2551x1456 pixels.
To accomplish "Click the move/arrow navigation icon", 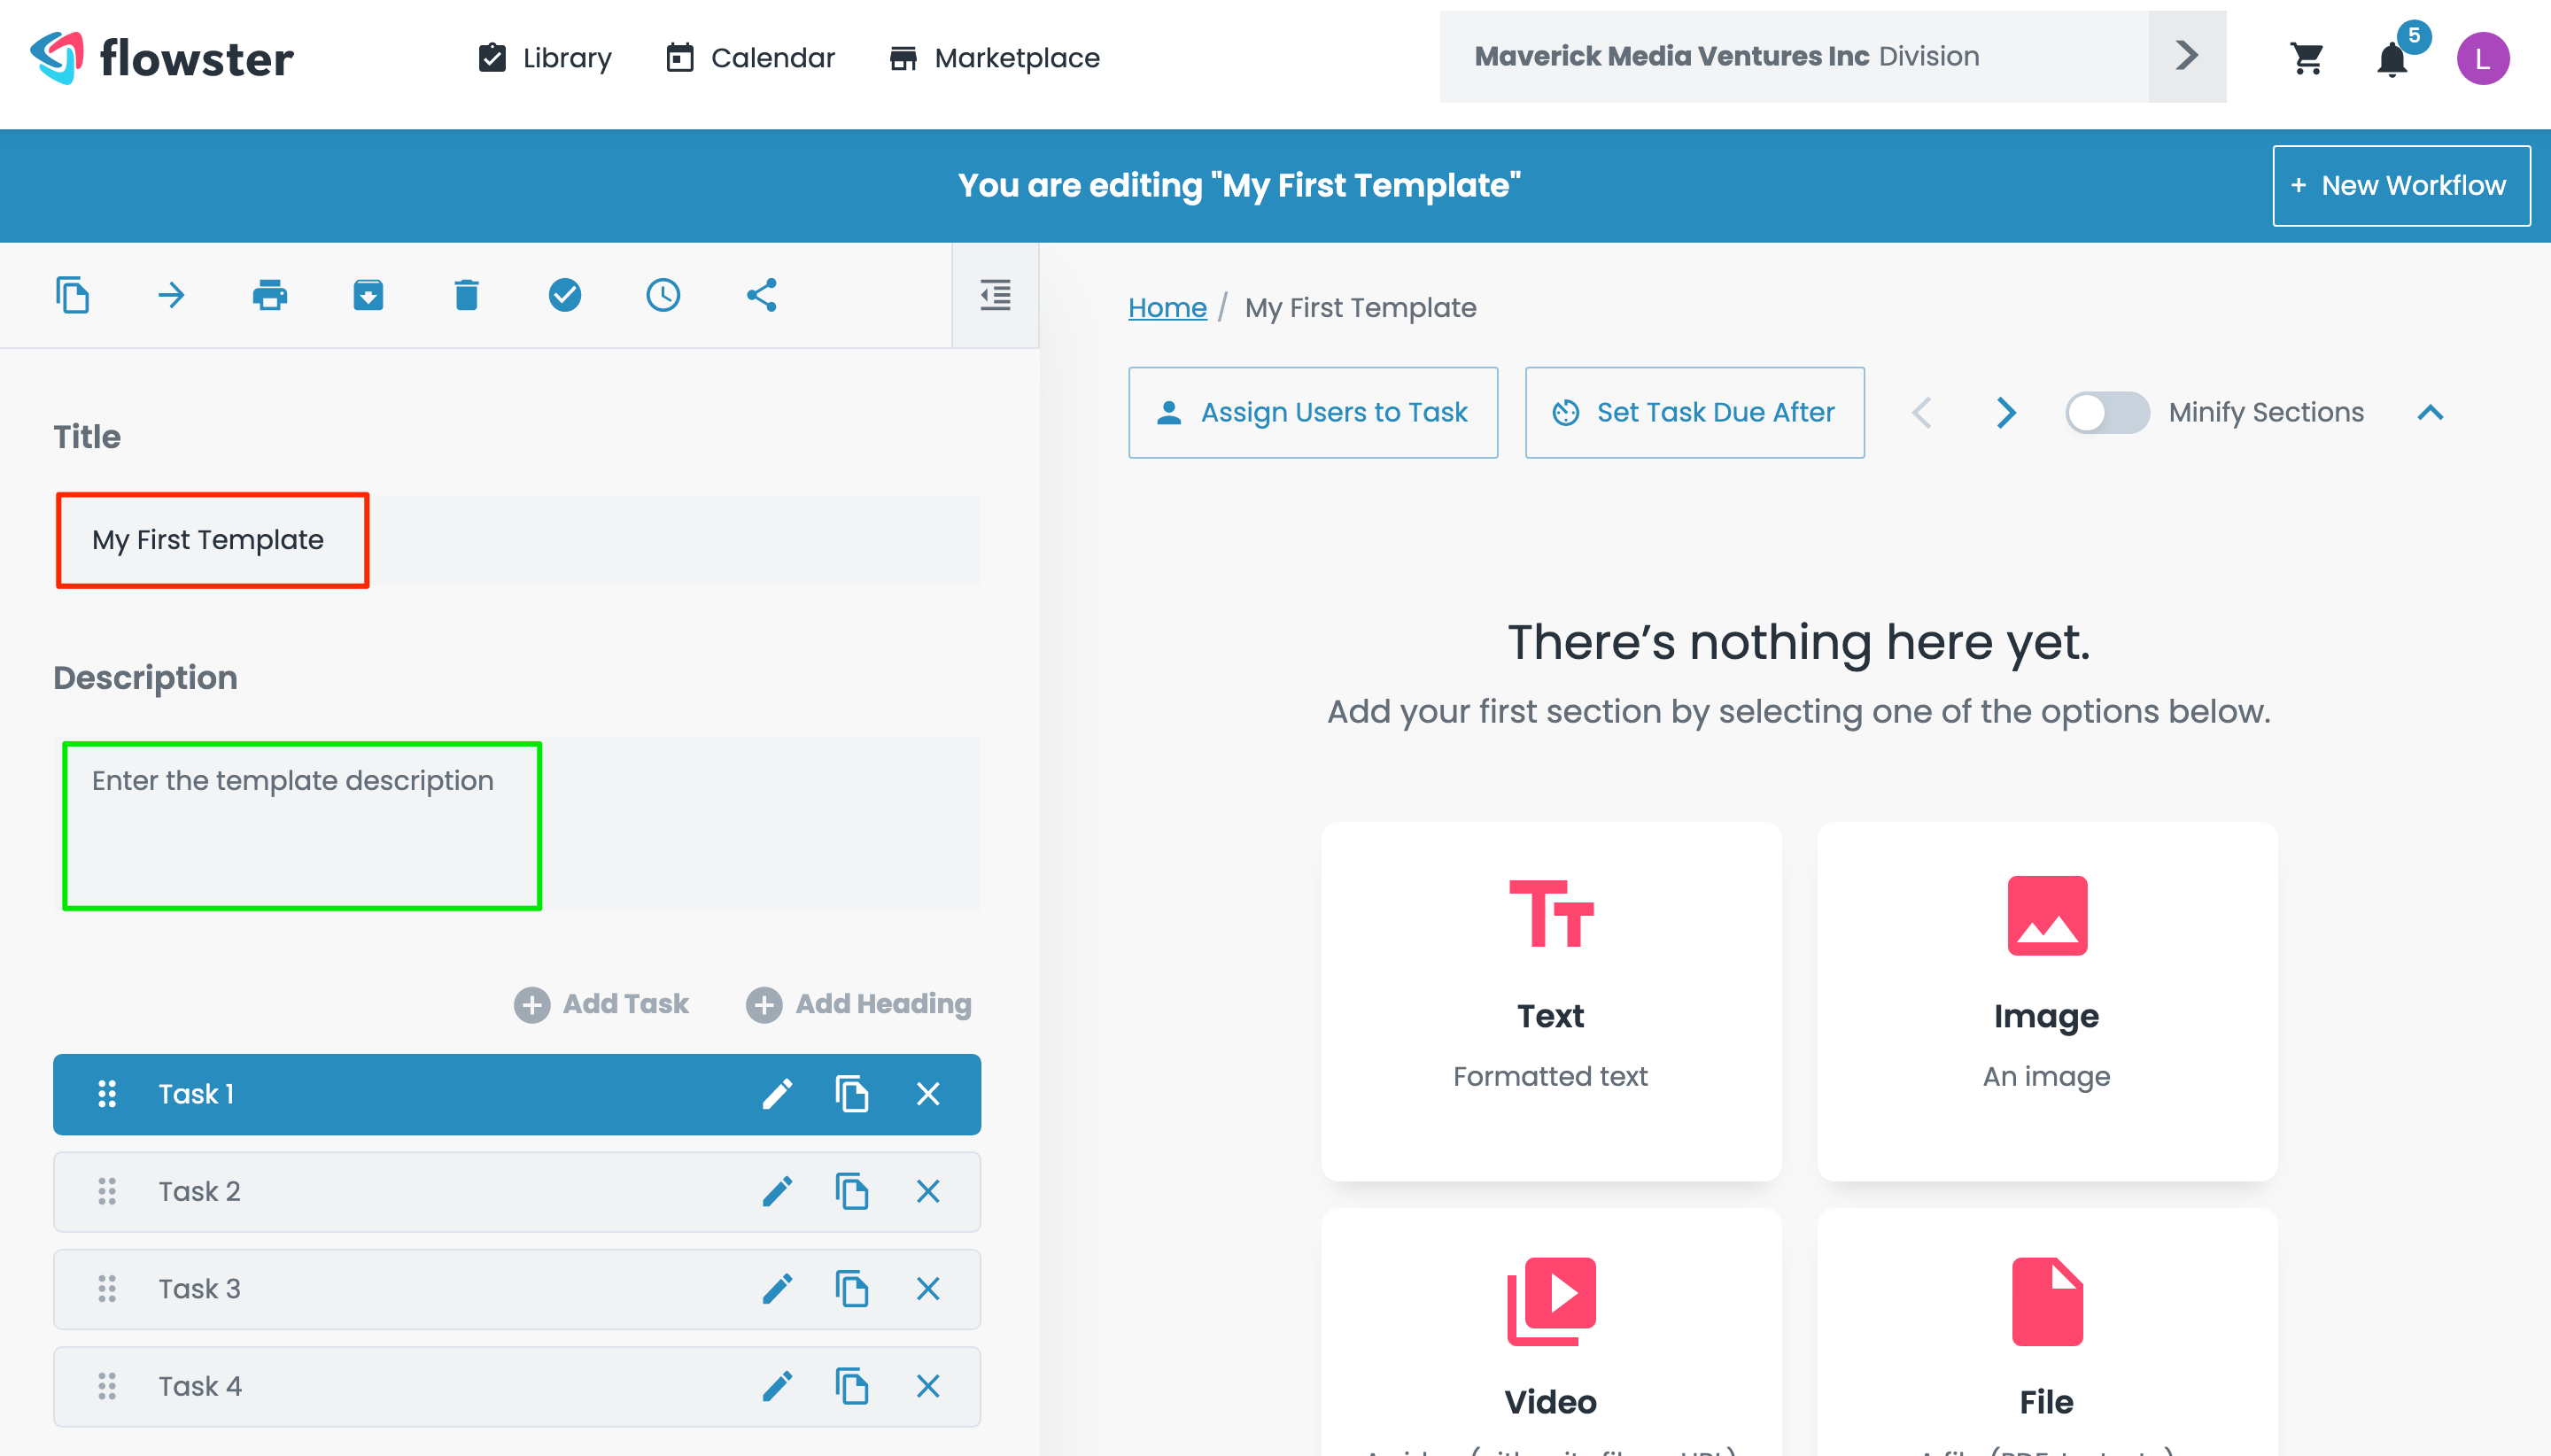I will pos(172,292).
